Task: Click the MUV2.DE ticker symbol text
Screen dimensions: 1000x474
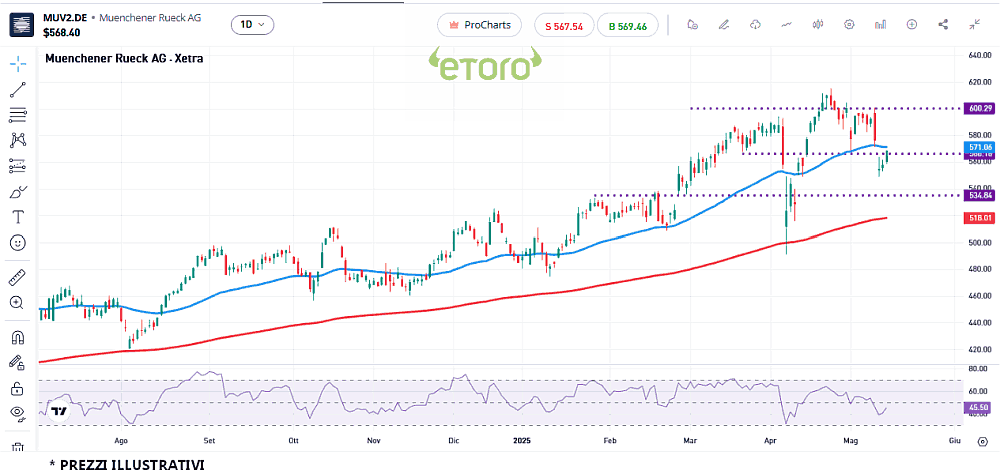Action: 64,17
